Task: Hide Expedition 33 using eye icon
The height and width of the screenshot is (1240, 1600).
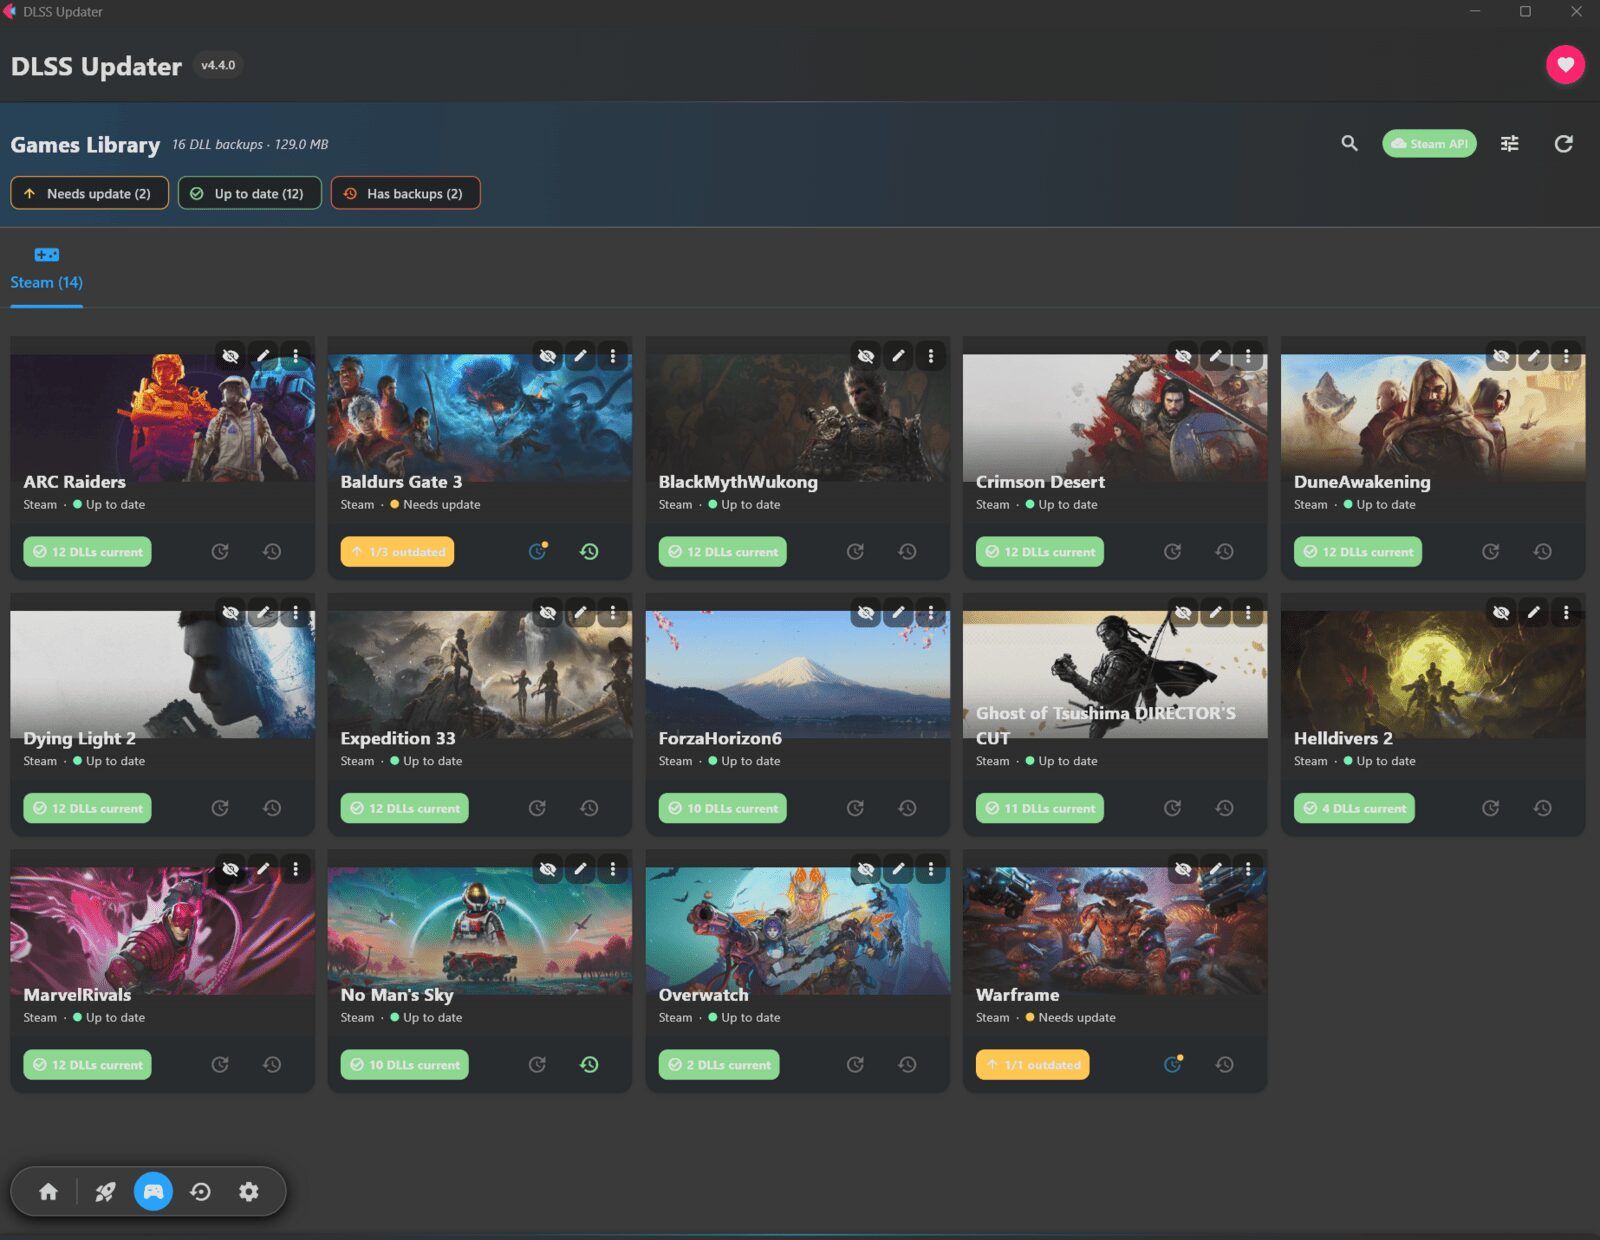Action: pos(547,612)
